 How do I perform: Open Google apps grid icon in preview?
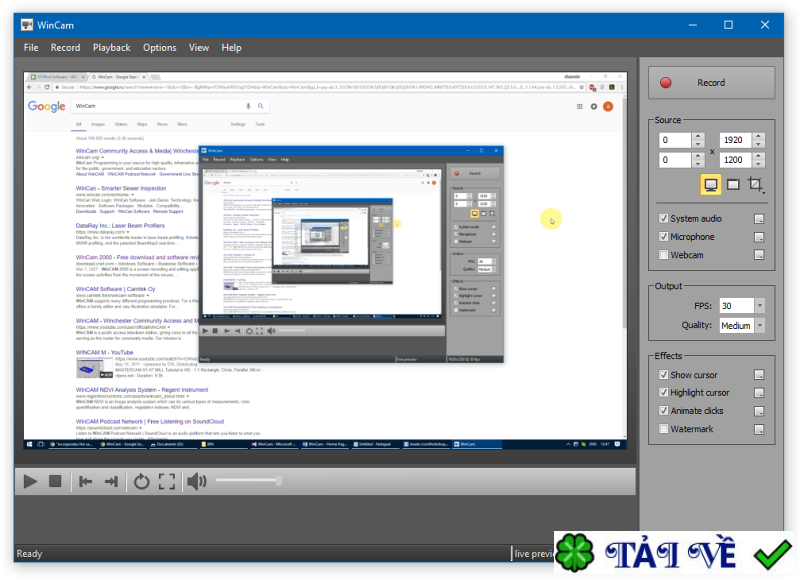(580, 107)
